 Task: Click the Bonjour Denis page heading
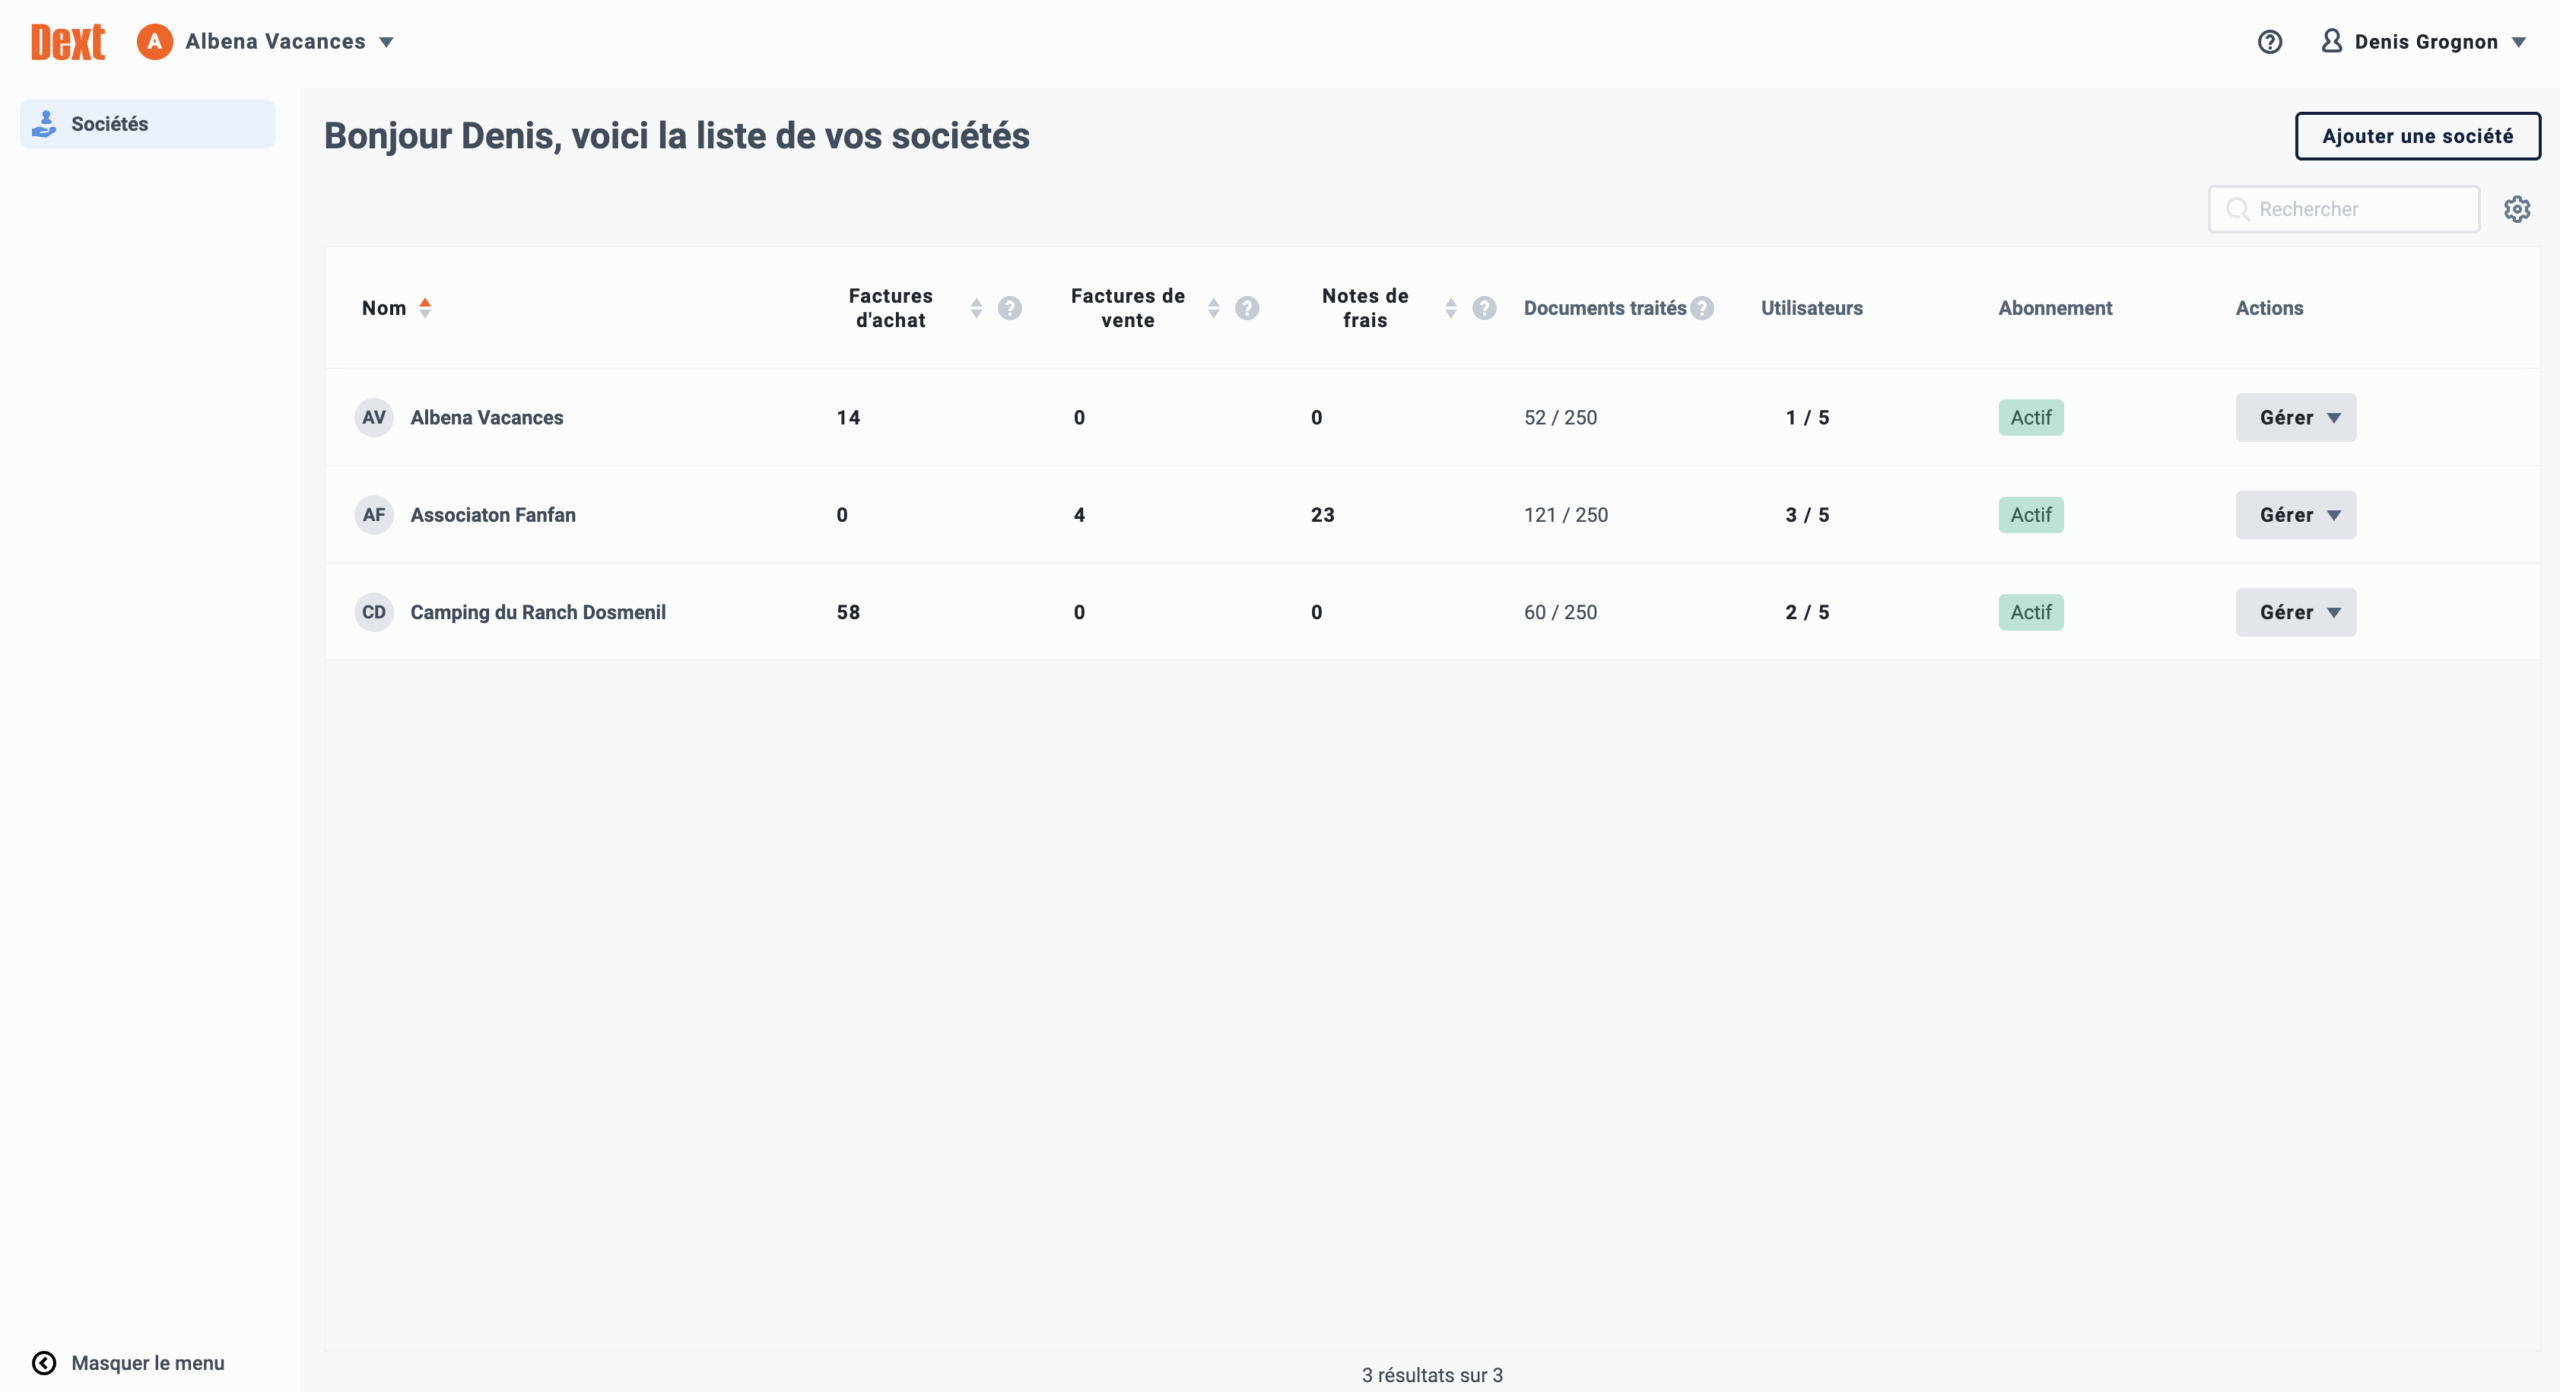(x=677, y=136)
